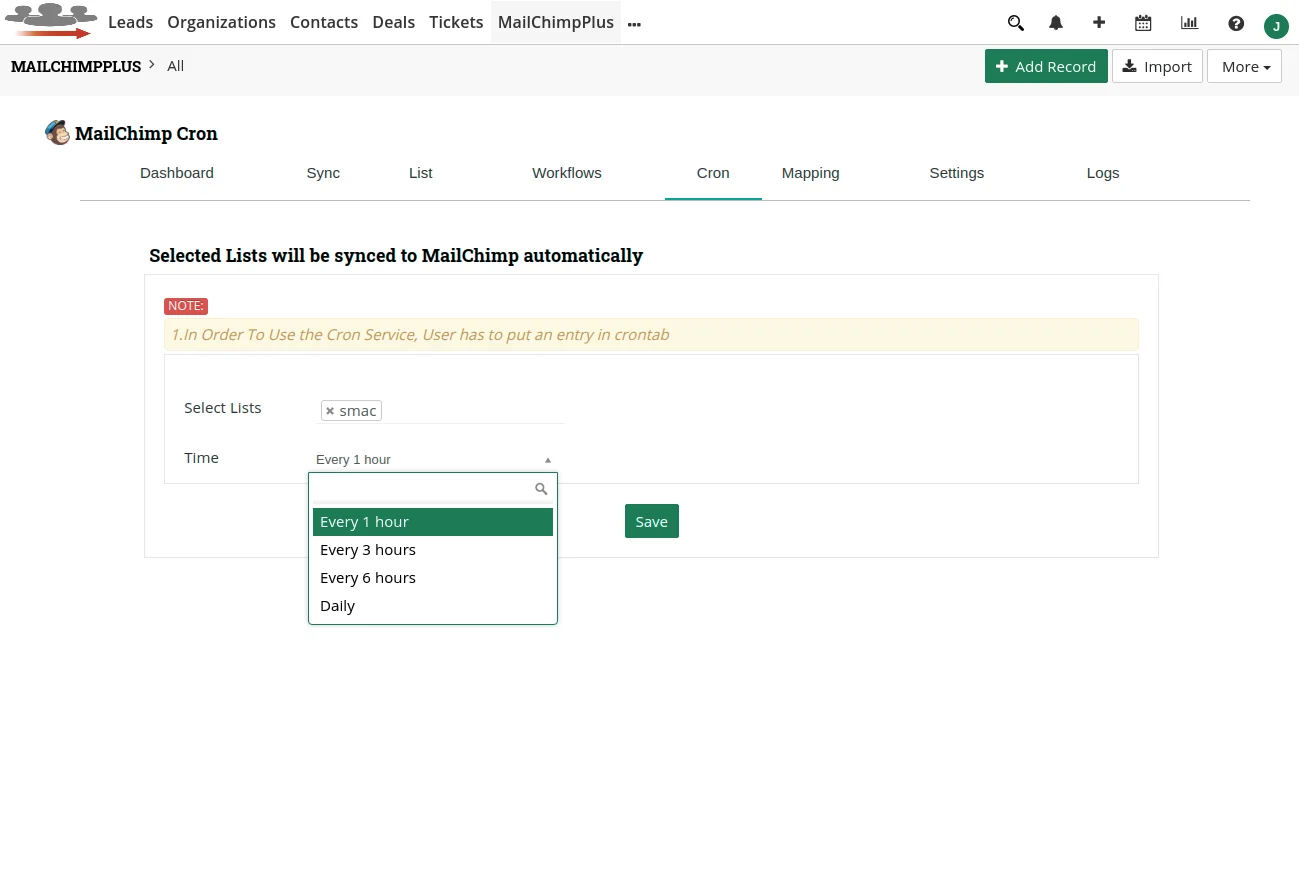Open the calendar icon
This screenshot has width=1299, height=872.
1143,22
